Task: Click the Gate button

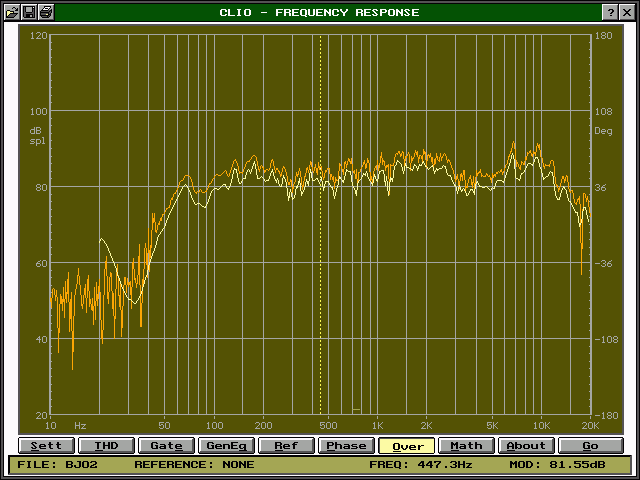Action: [x=167, y=446]
